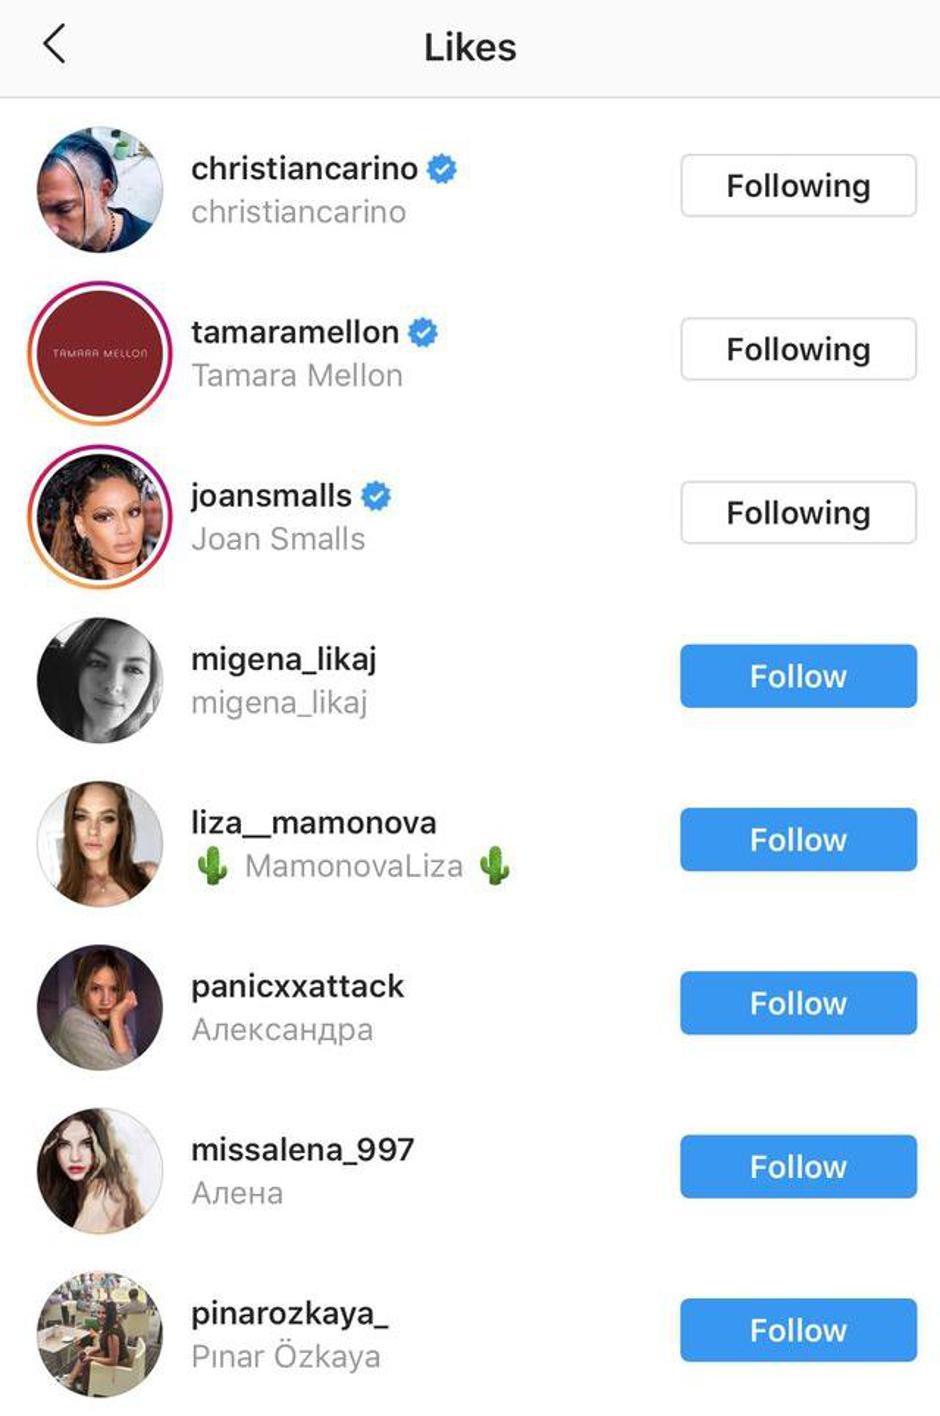The height and width of the screenshot is (1416, 940).
Task: Open christiancarino username link
Action: (304, 168)
